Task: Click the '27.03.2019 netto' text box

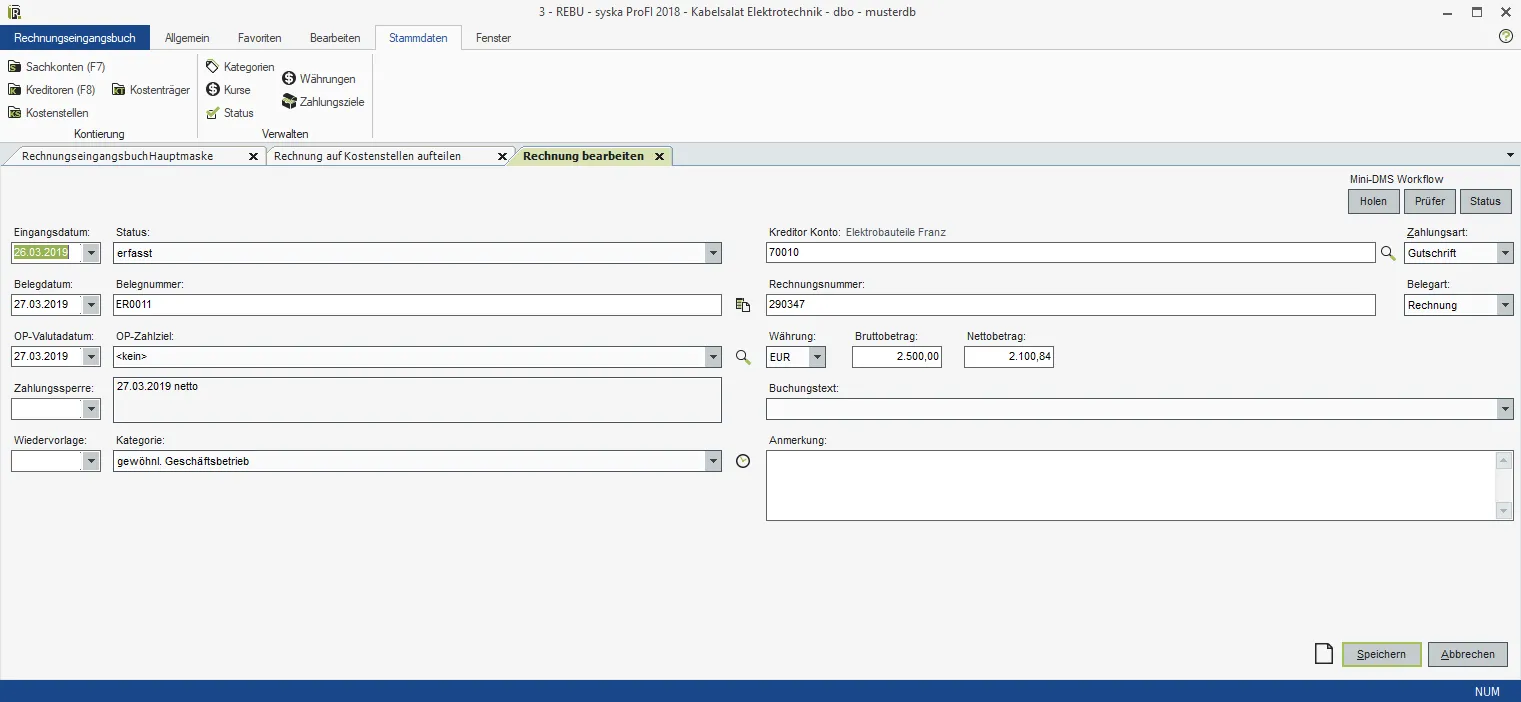Action: pos(417,399)
